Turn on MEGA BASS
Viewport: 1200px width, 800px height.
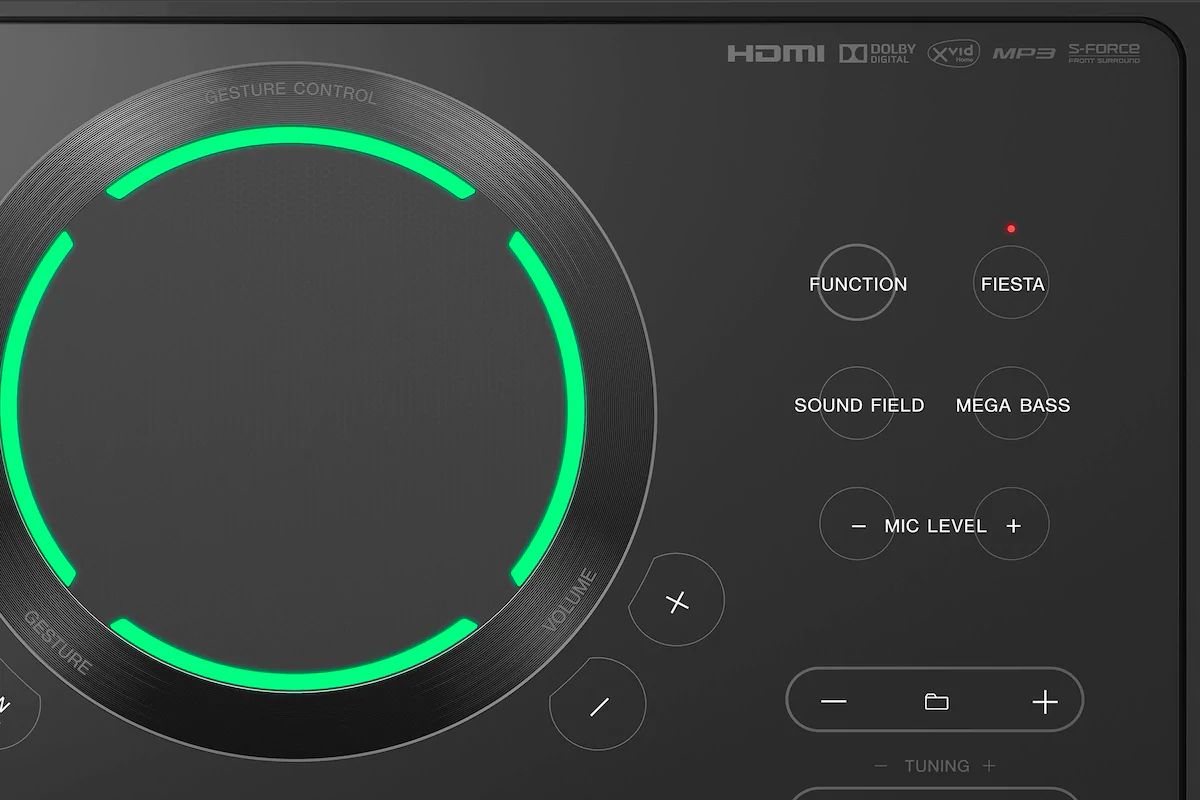coord(1012,404)
